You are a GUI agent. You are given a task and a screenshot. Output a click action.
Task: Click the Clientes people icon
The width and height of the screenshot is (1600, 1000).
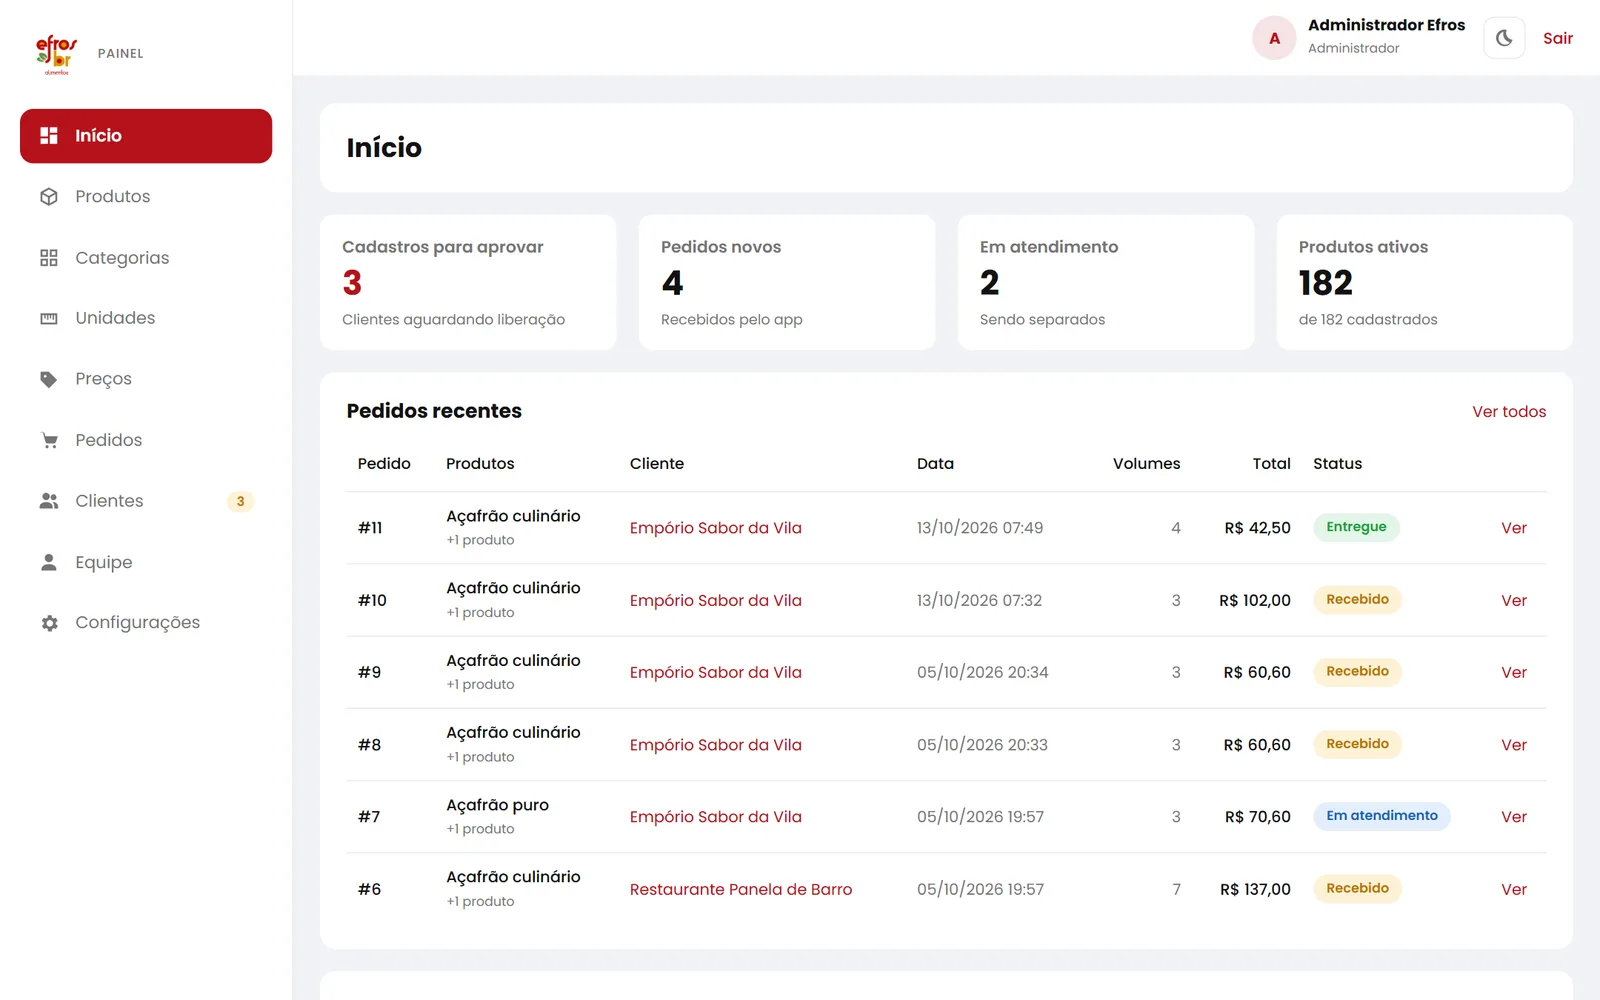point(49,501)
